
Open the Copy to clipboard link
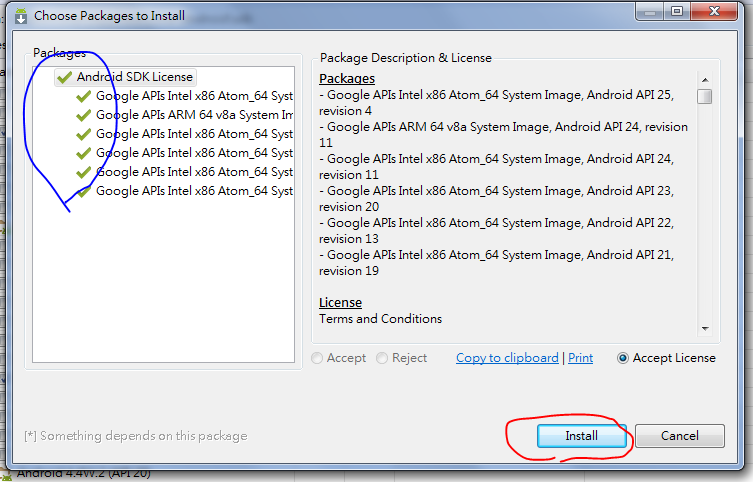point(507,358)
